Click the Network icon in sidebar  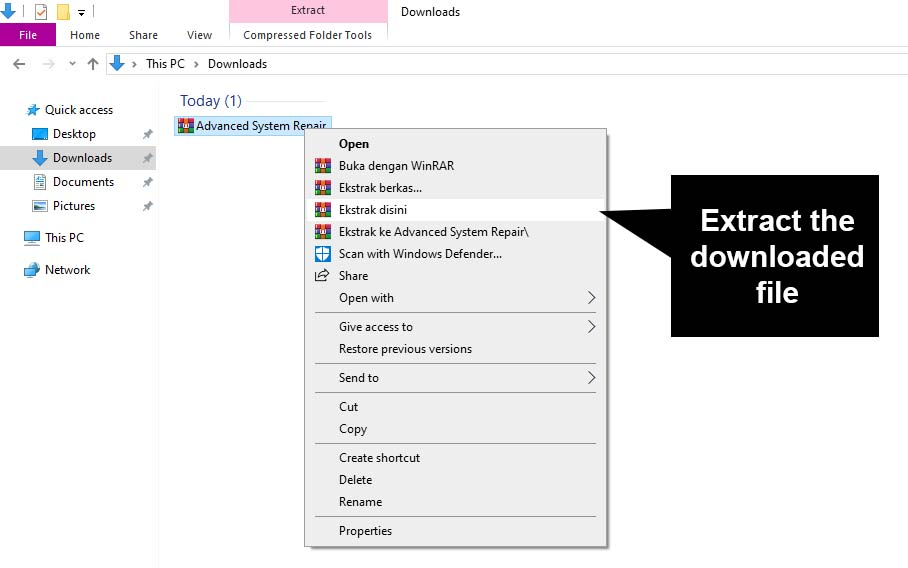(32, 270)
